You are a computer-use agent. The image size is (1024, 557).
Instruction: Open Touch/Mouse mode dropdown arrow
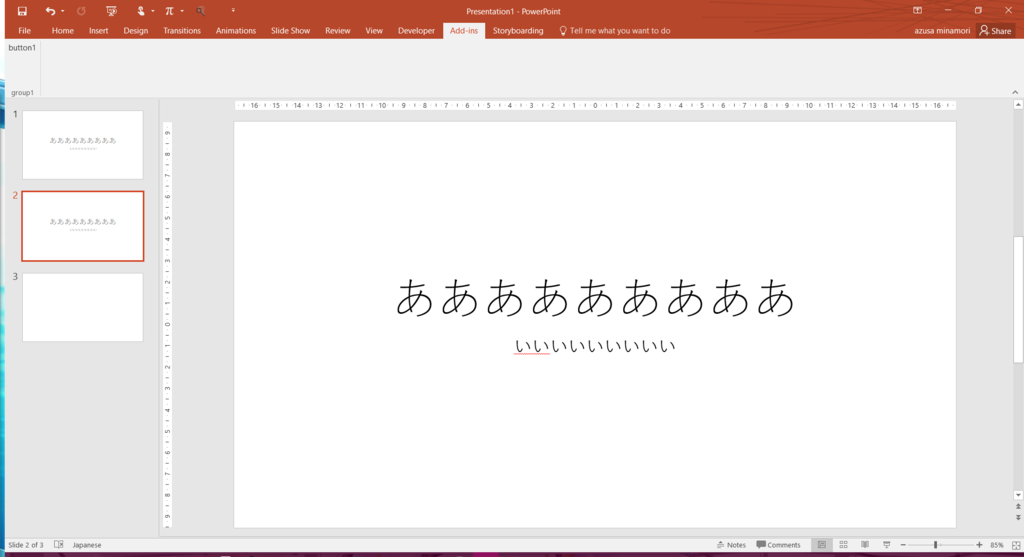(x=153, y=11)
